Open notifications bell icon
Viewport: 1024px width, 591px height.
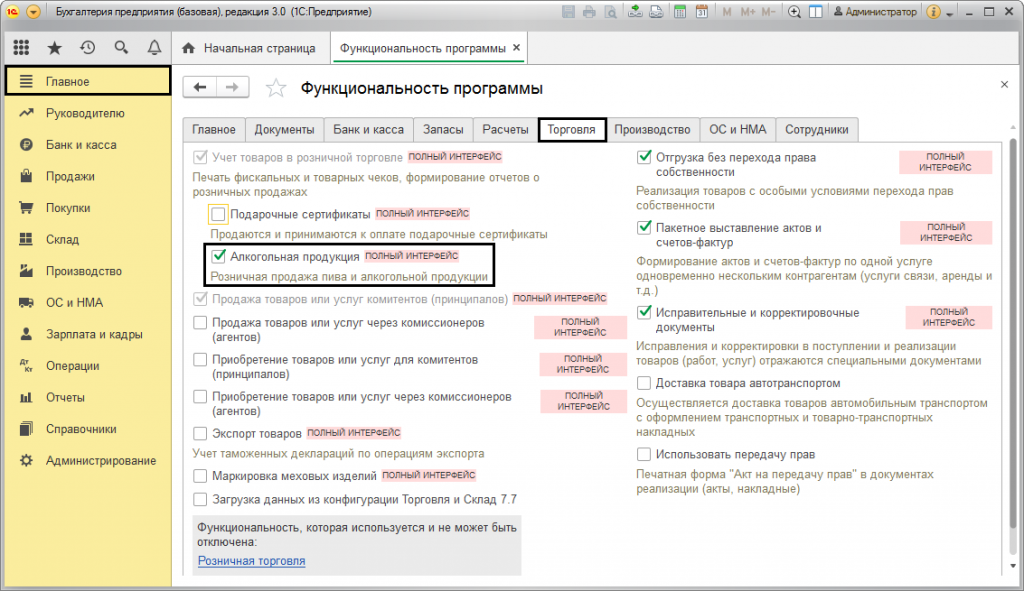(x=154, y=48)
